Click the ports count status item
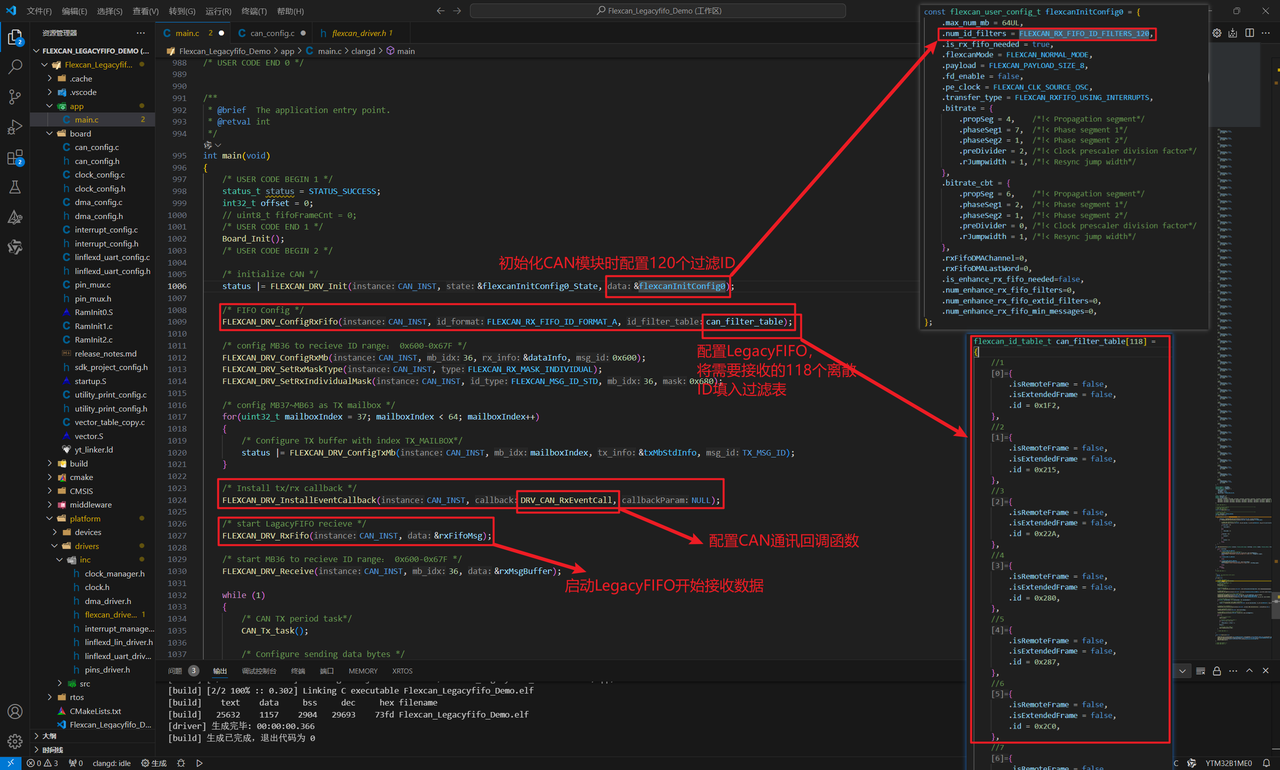The image size is (1280, 770). click(76, 763)
